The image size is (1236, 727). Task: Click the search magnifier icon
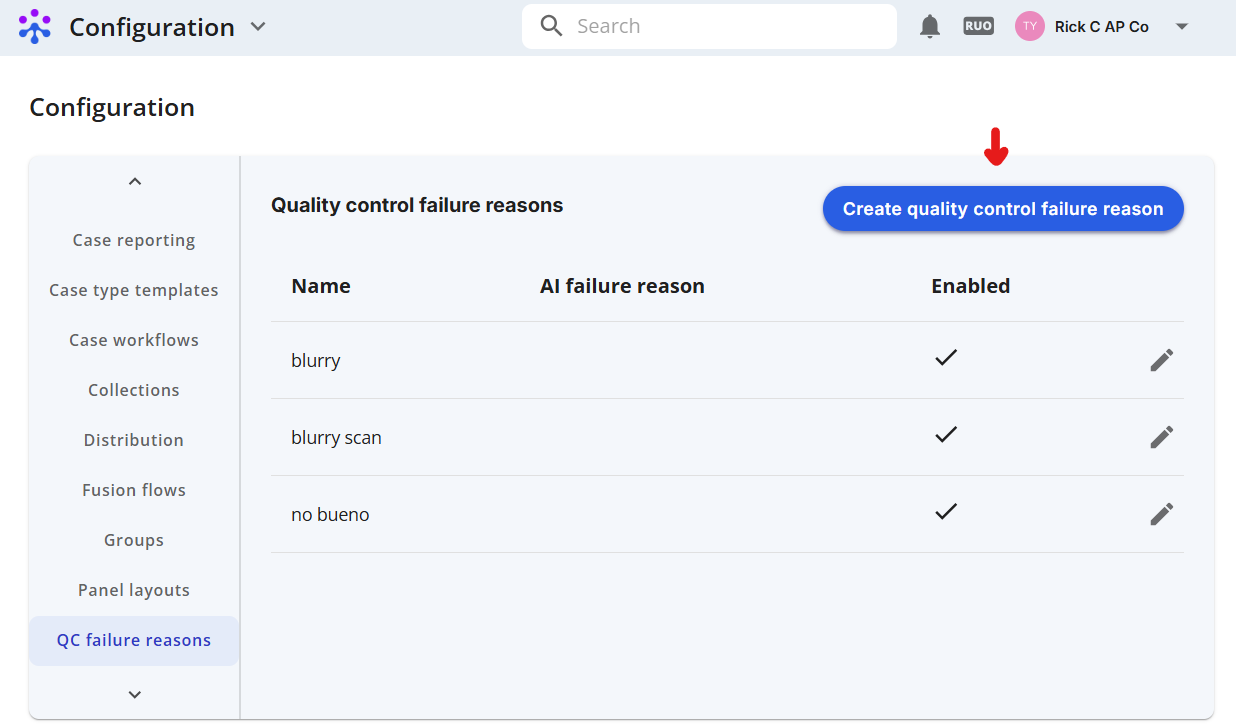tap(551, 26)
